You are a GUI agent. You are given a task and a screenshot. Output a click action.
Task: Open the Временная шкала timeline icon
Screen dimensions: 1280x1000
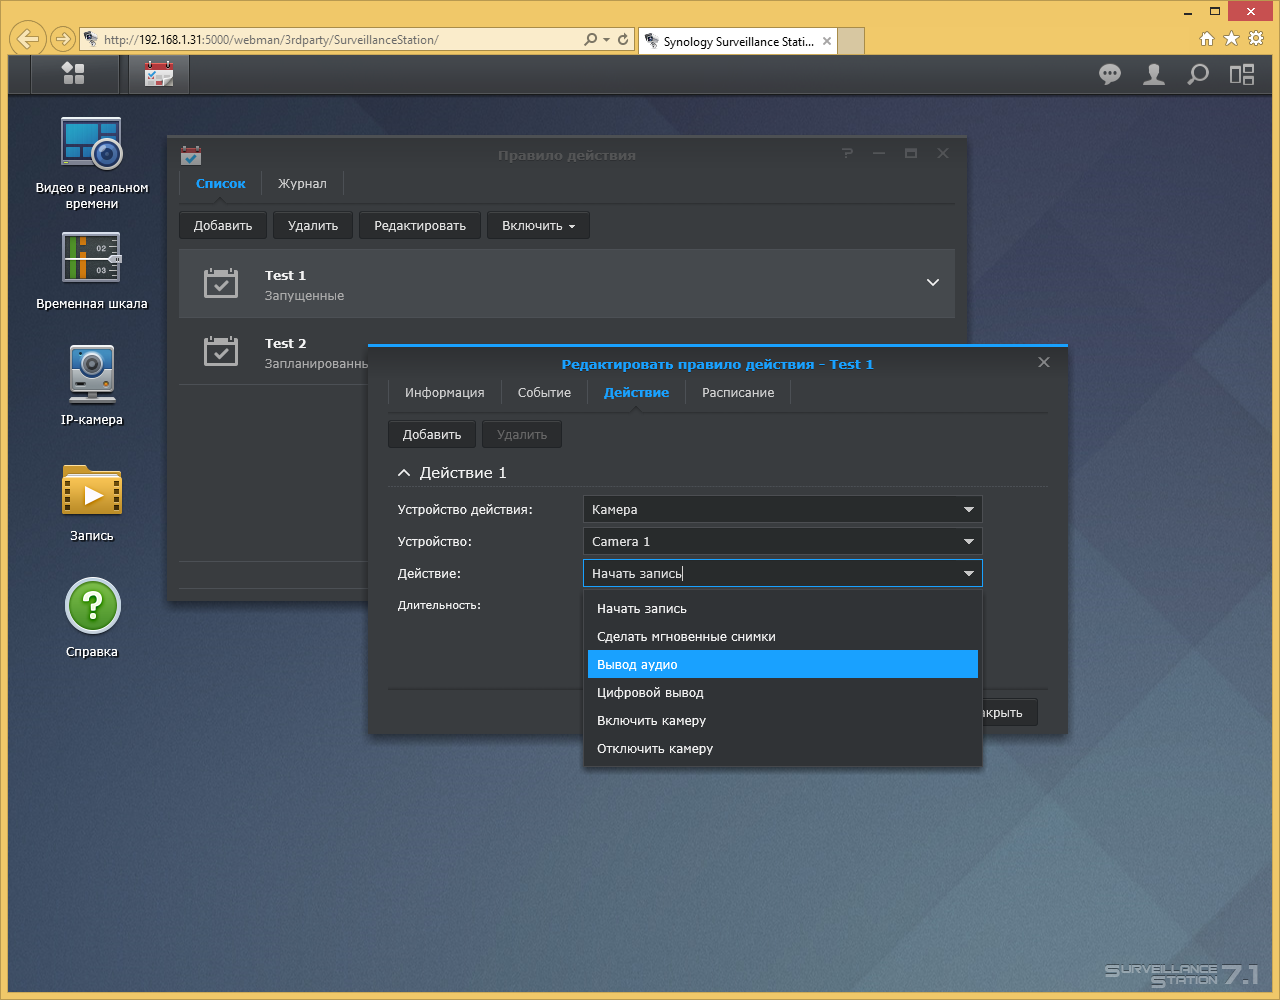pyautogui.click(x=91, y=271)
